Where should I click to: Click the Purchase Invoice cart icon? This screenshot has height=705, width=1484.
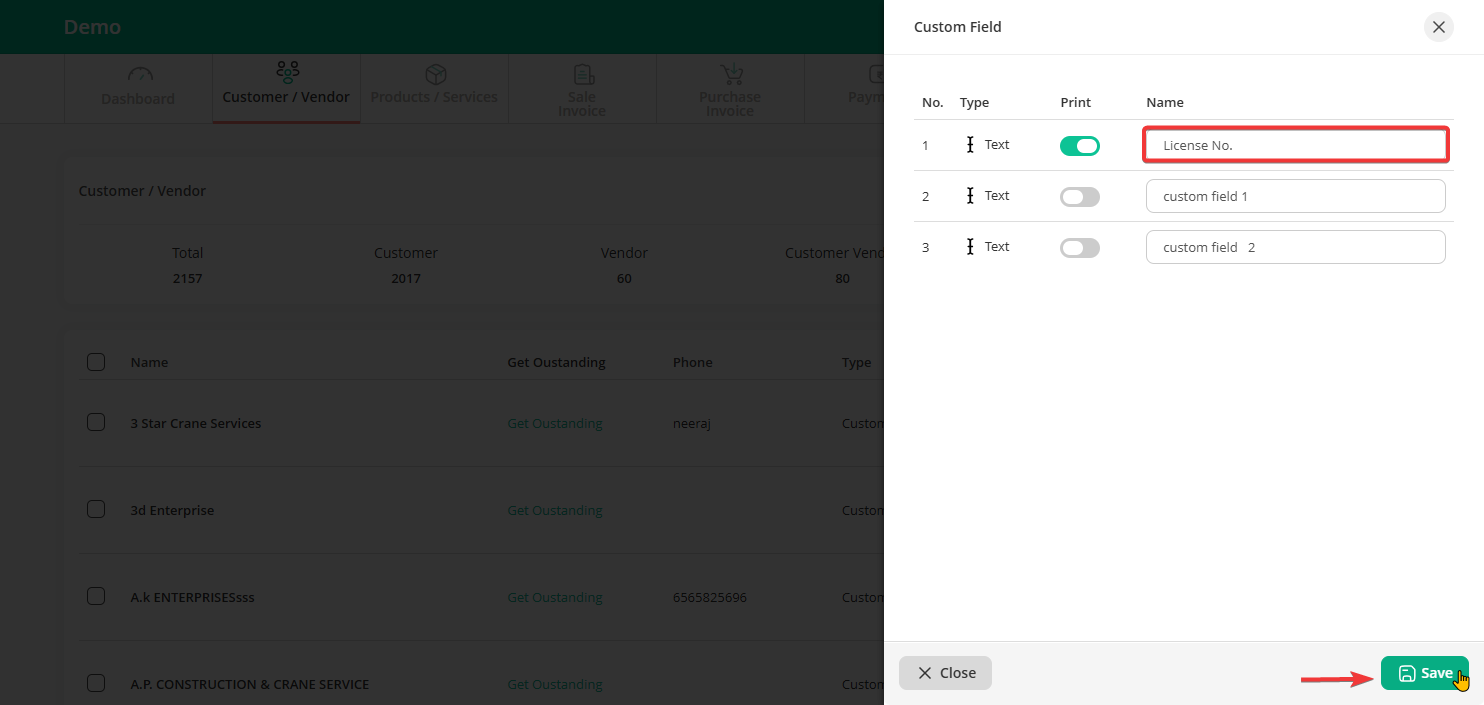[731, 75]
